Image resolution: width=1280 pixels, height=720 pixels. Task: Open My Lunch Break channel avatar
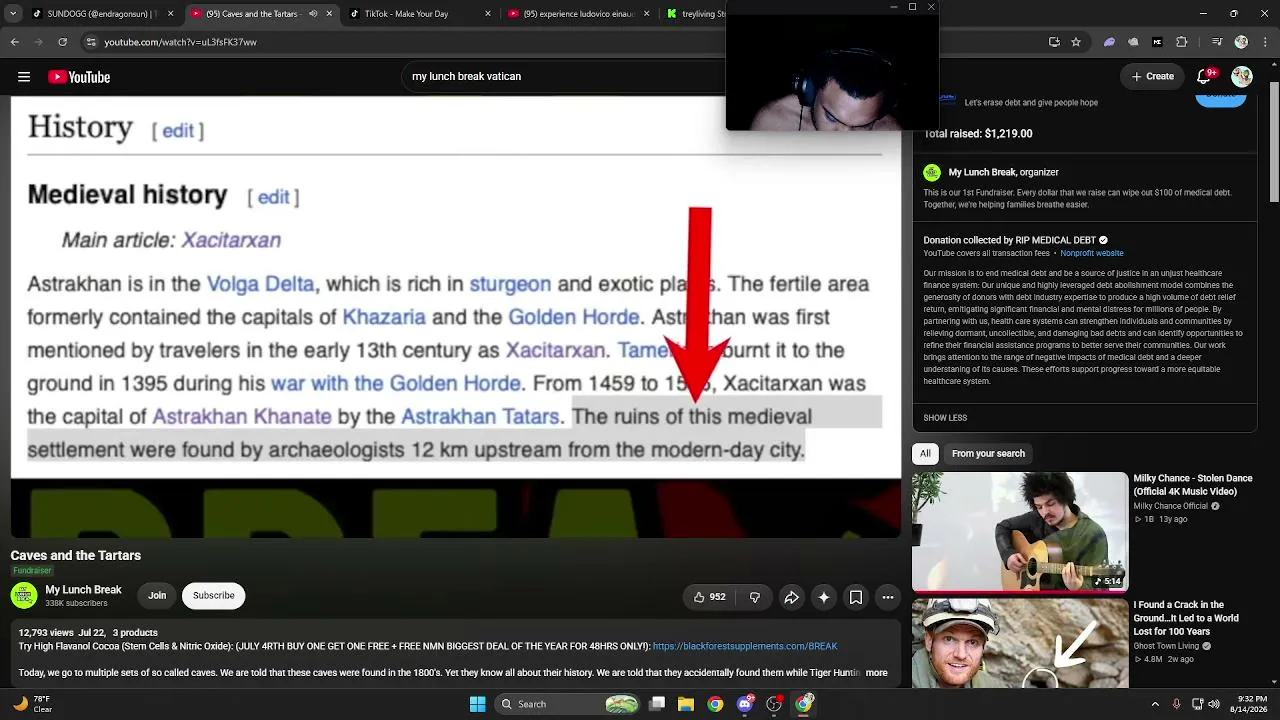coord(24,596)
